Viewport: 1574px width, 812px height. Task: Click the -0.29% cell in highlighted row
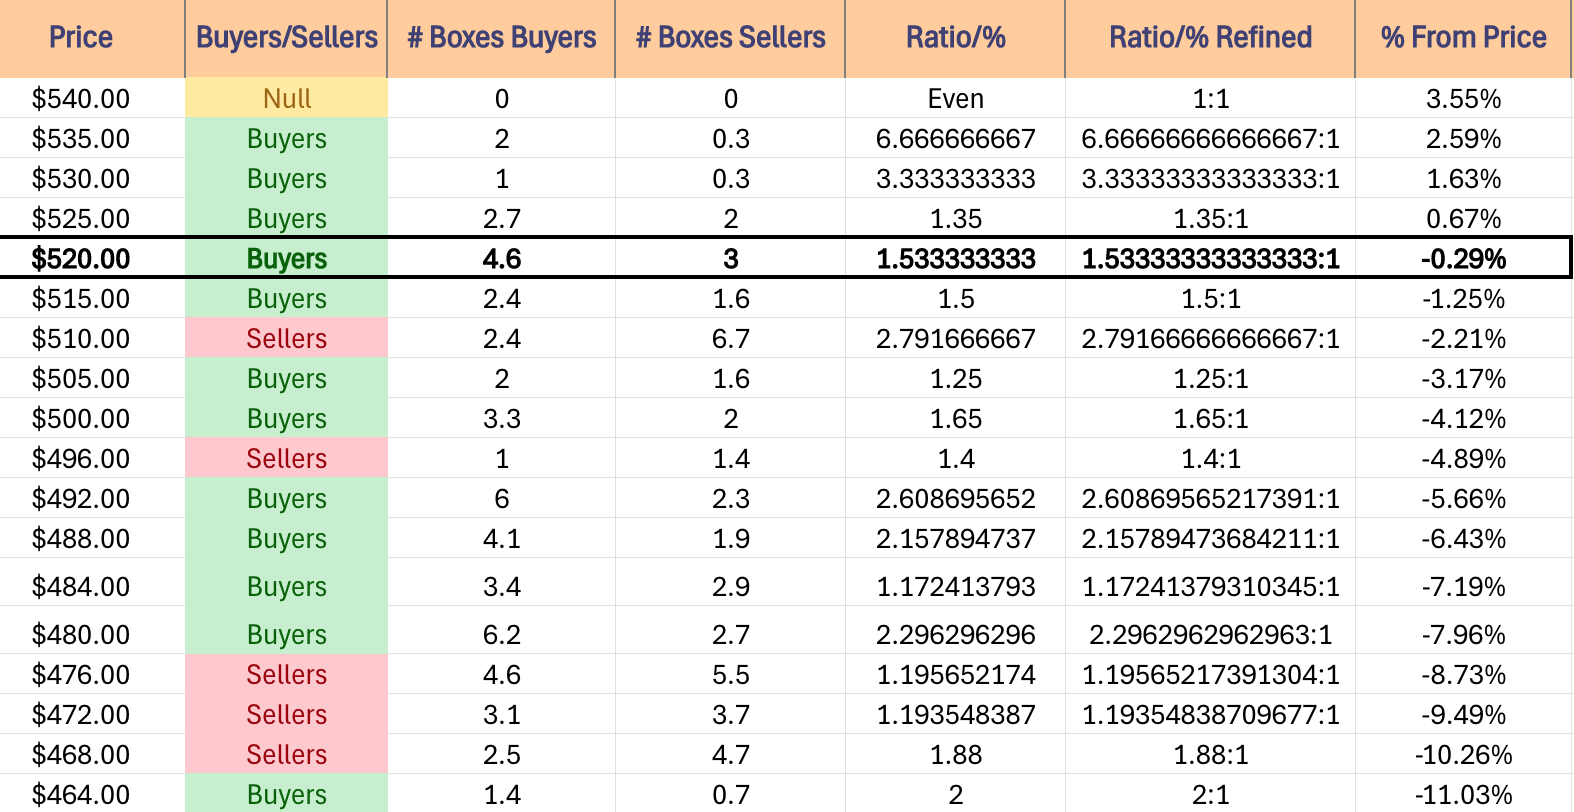pyautogui.click(x=1463, y=258)
